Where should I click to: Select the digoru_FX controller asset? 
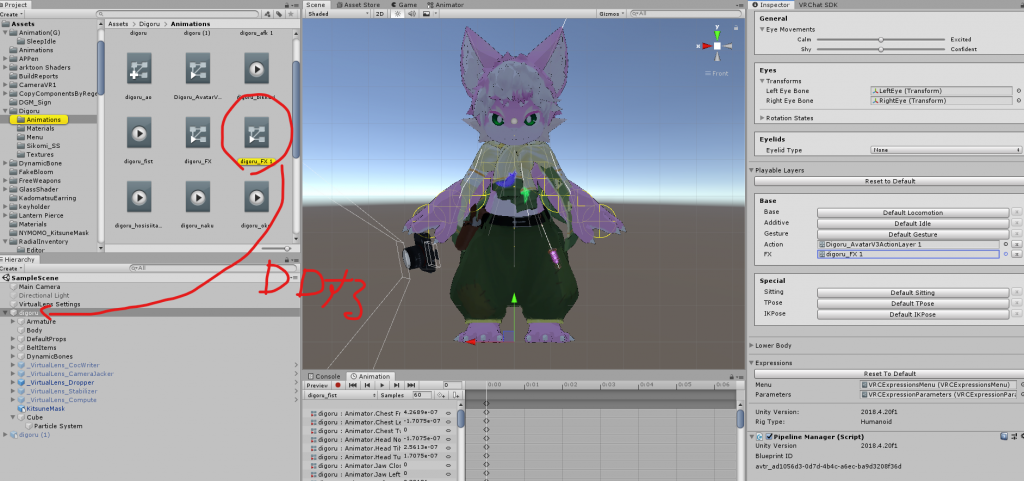point(197,134)
